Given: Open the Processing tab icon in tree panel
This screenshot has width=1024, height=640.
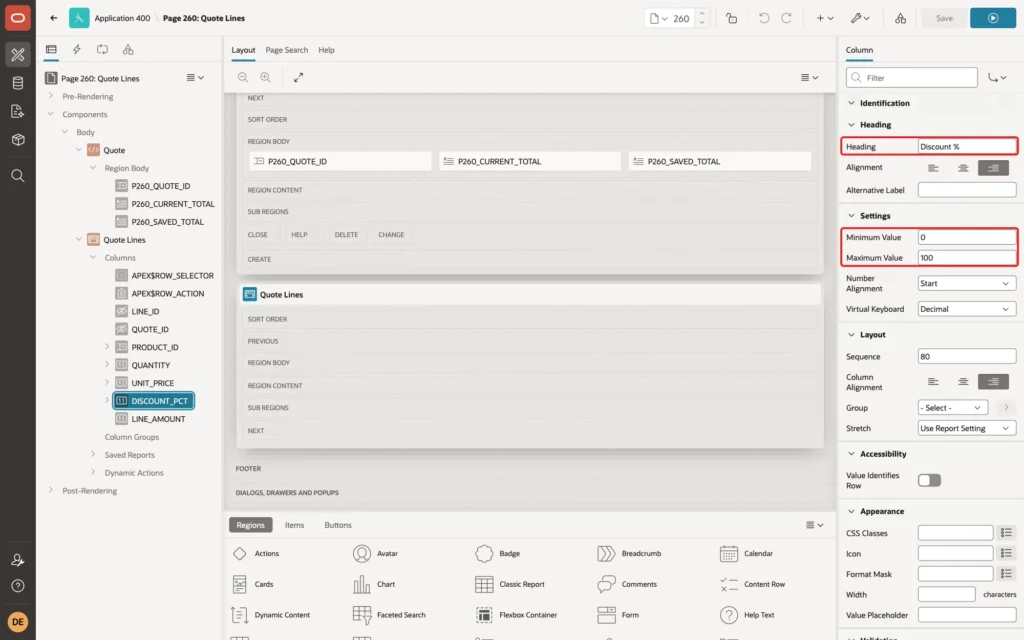Looking at the screenshot, I should (x=103, y=50).
